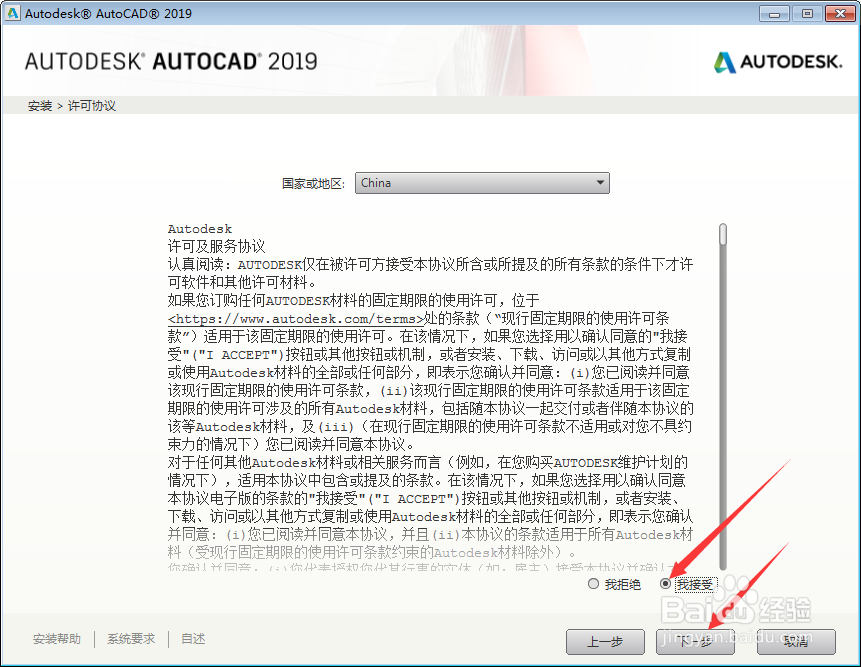Click the AutoCAD title bar application icon
The height and width of the screenshot is (667, 861).
(x=12, y=13)
